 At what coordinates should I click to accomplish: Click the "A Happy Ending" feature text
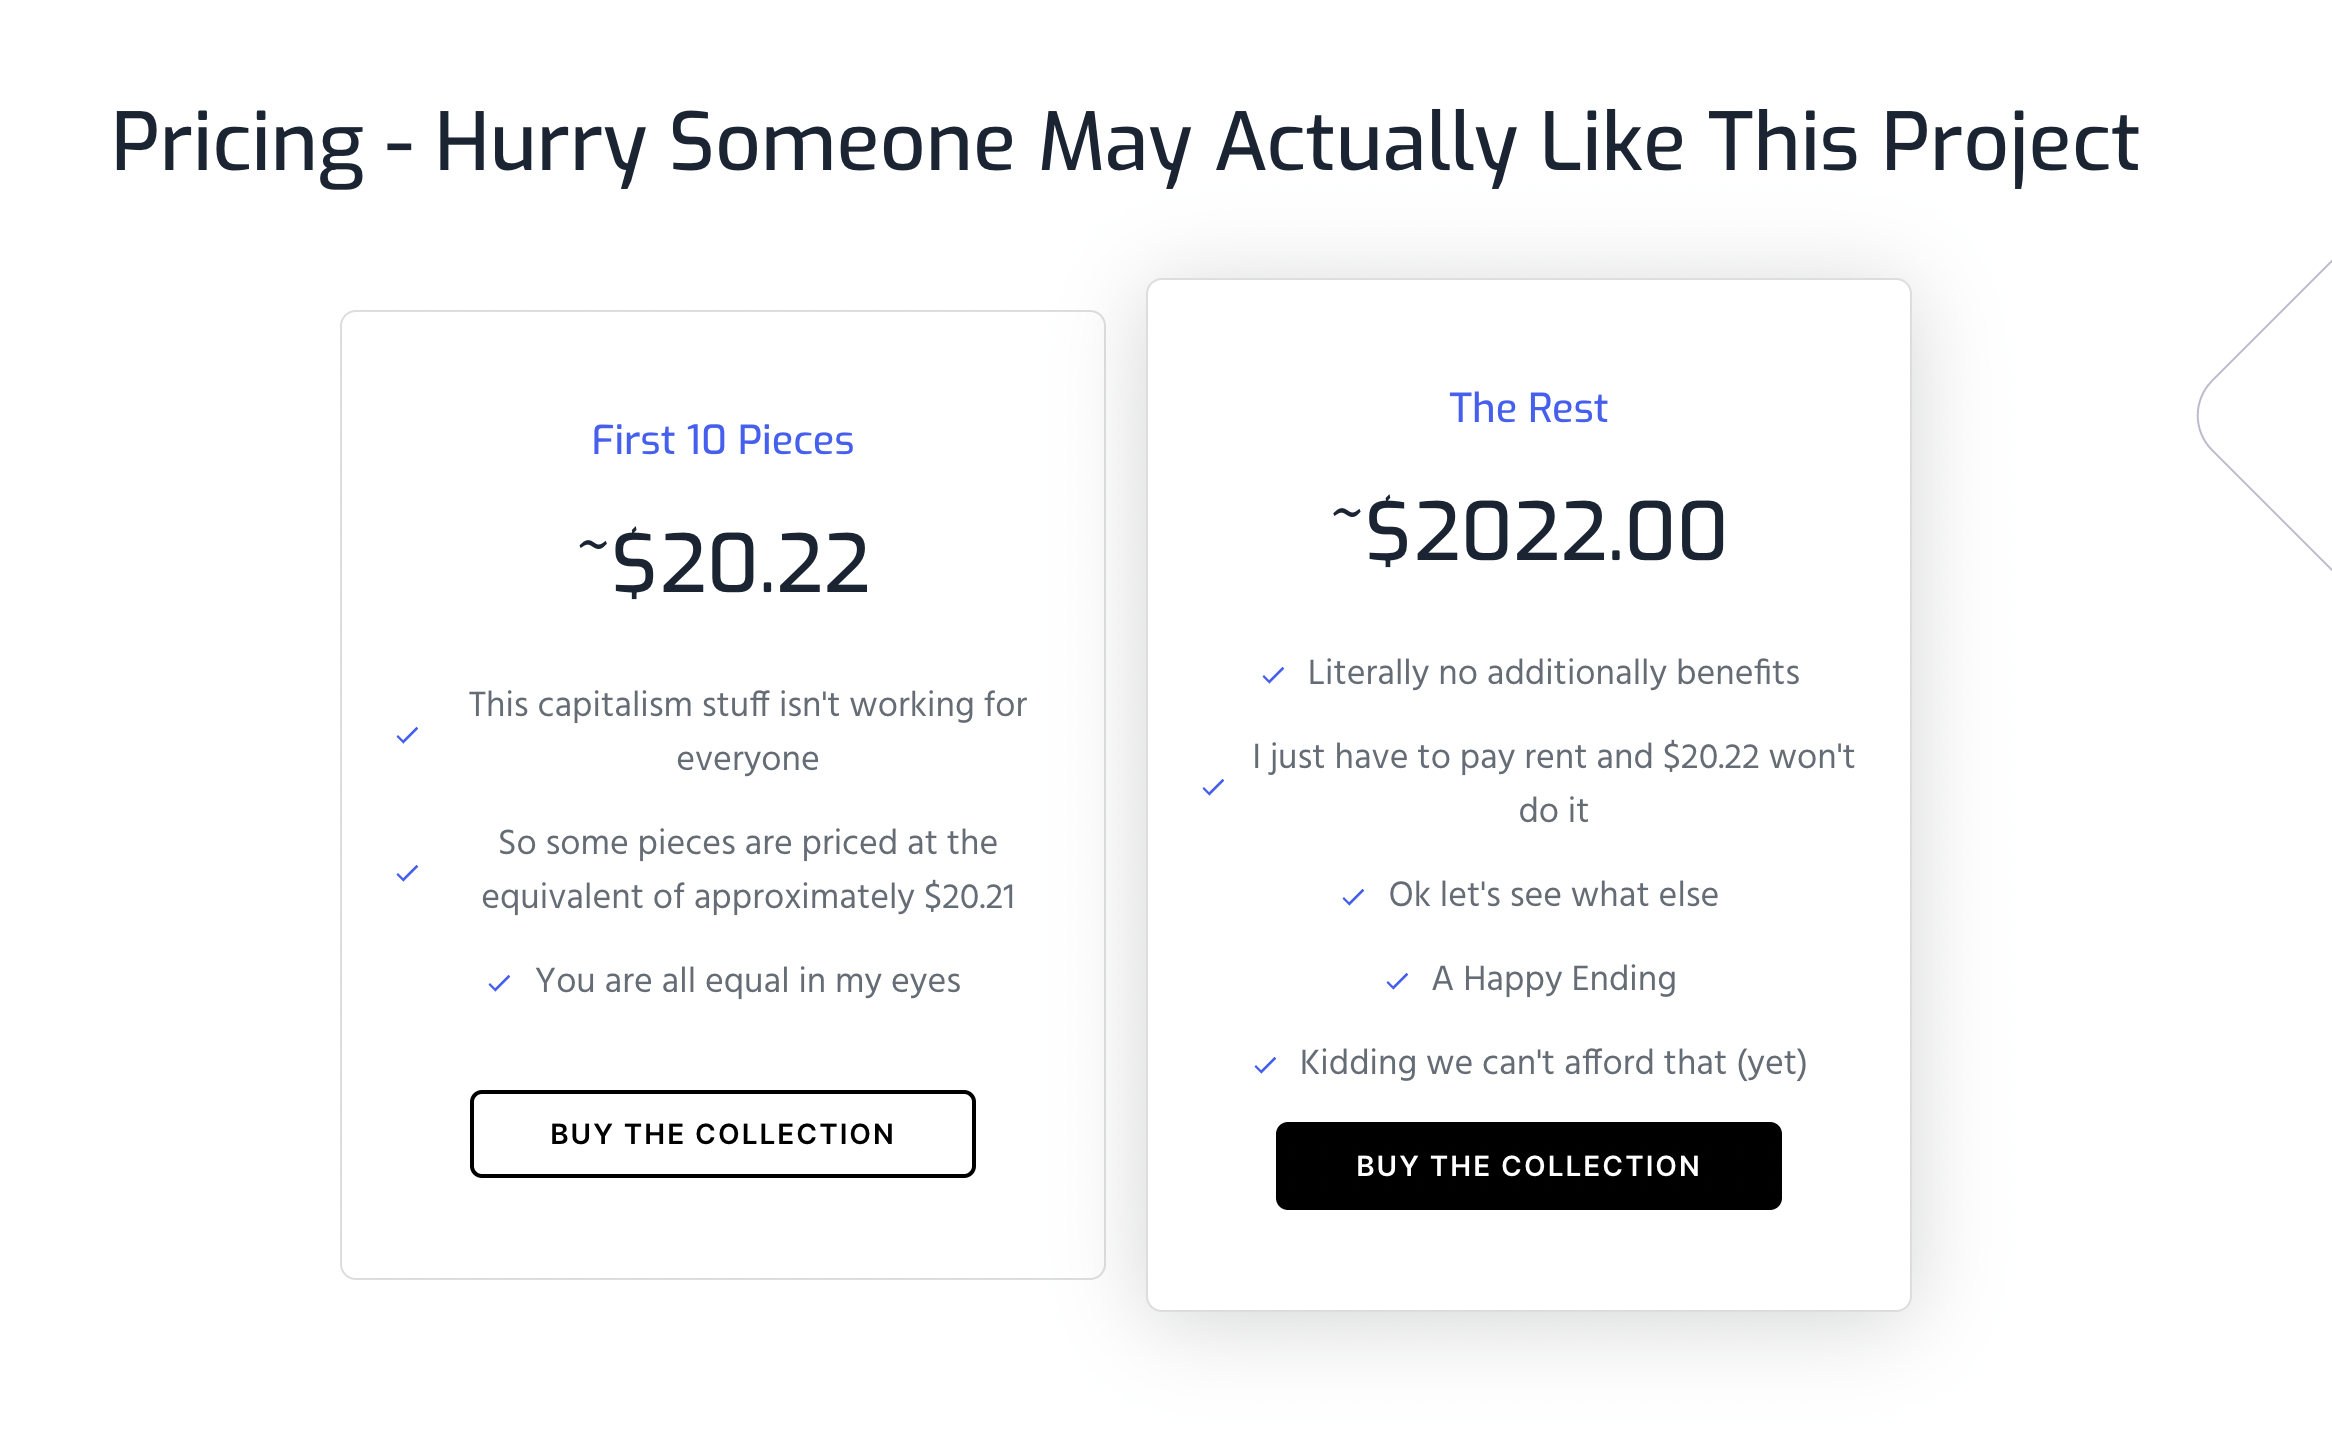1553,979
